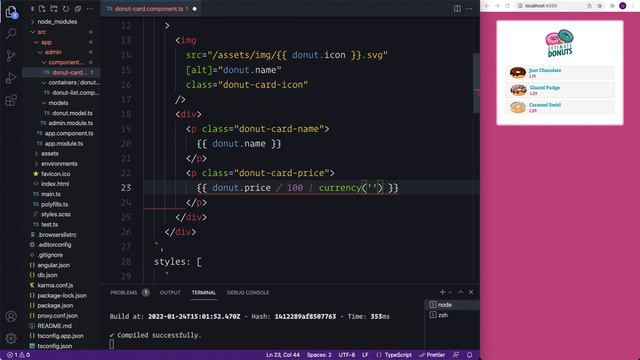Open browser extensions puzzle icon
The height and width of the screenshot is (360, 640).
point(612,6)
